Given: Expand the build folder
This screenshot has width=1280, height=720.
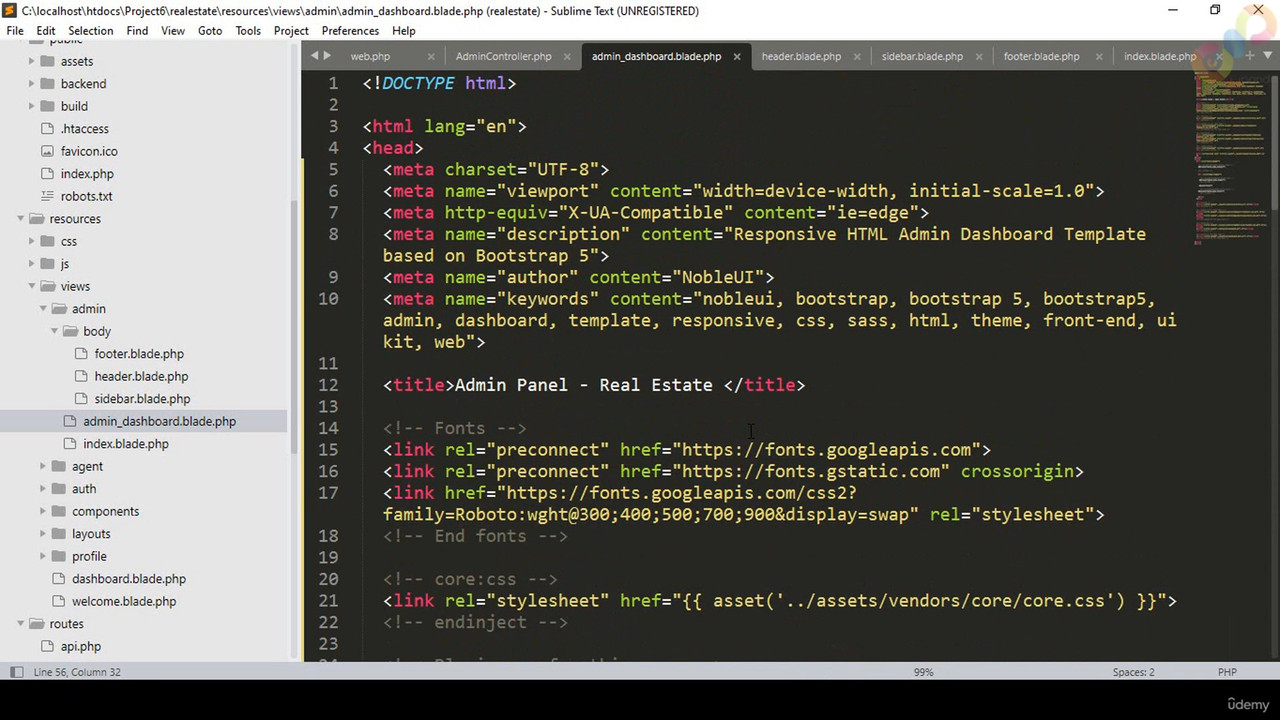Looking at the screenshot, I should [32, 106].
